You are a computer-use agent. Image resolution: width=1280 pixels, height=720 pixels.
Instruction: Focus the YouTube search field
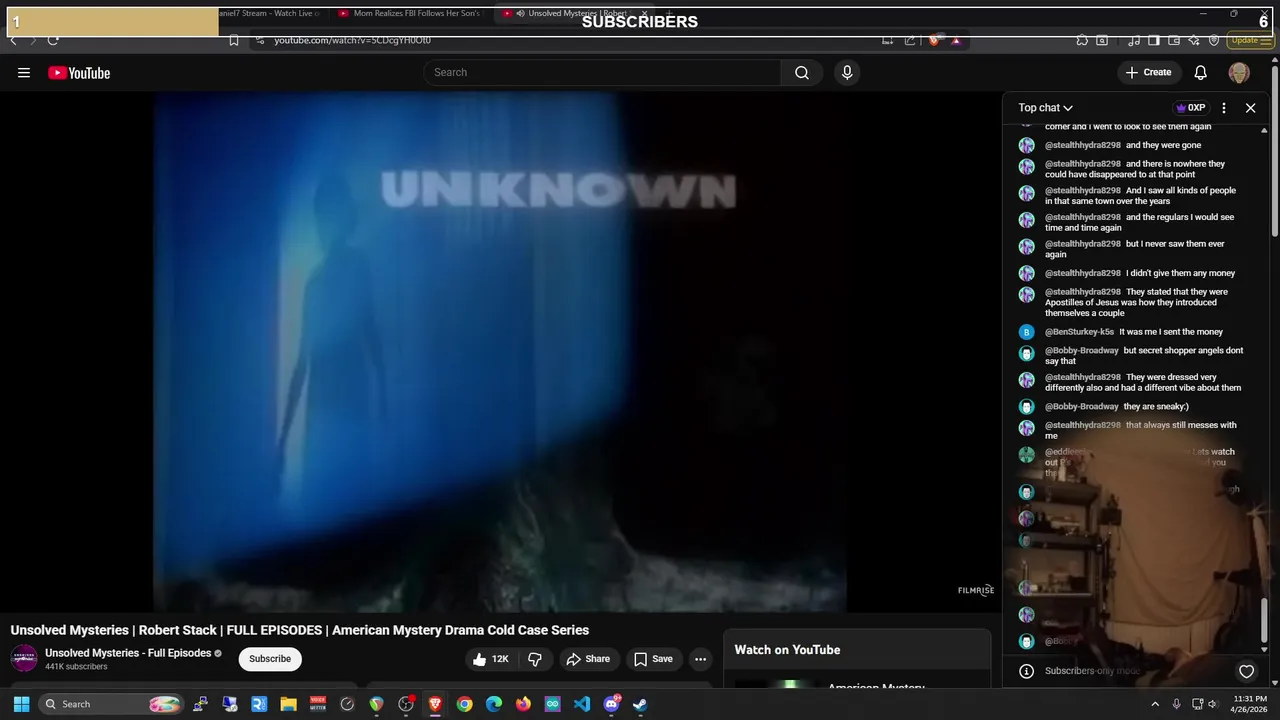pyautogui.click(x=602, y=73)
